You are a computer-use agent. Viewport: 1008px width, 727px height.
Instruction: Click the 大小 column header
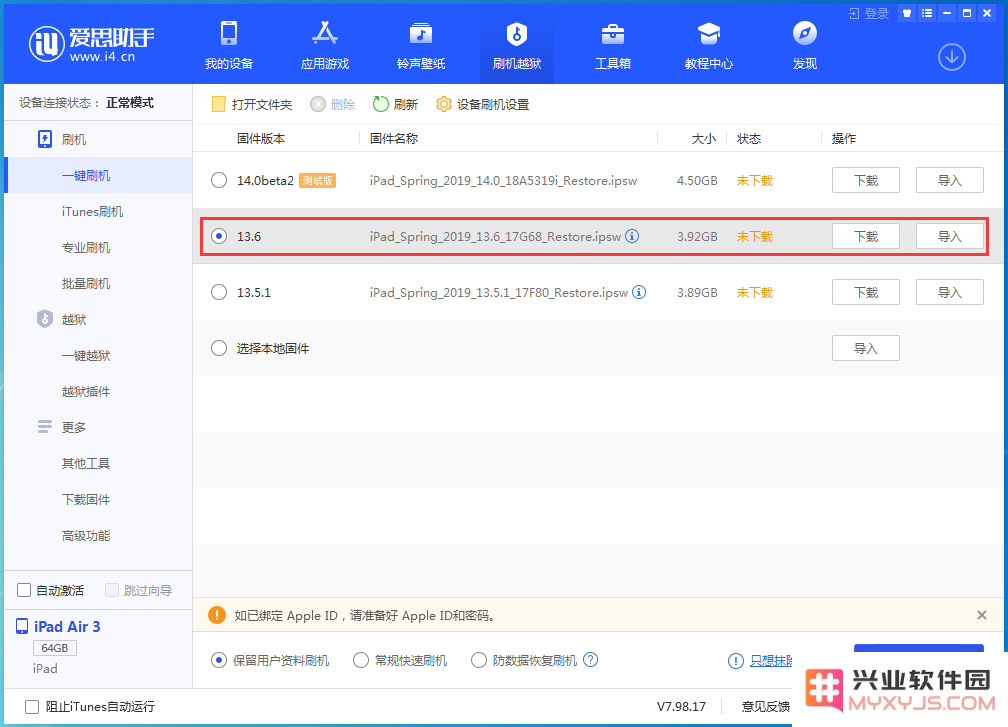coord(703,138)
